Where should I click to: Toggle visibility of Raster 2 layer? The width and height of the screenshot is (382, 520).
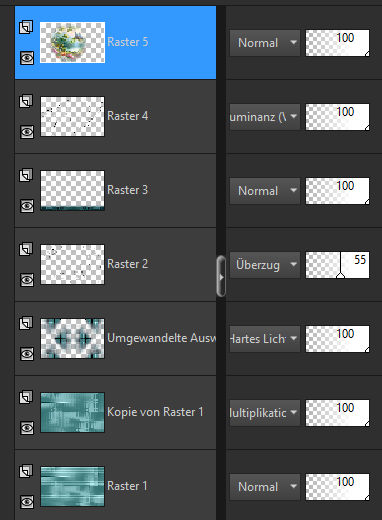coord(27,280)
